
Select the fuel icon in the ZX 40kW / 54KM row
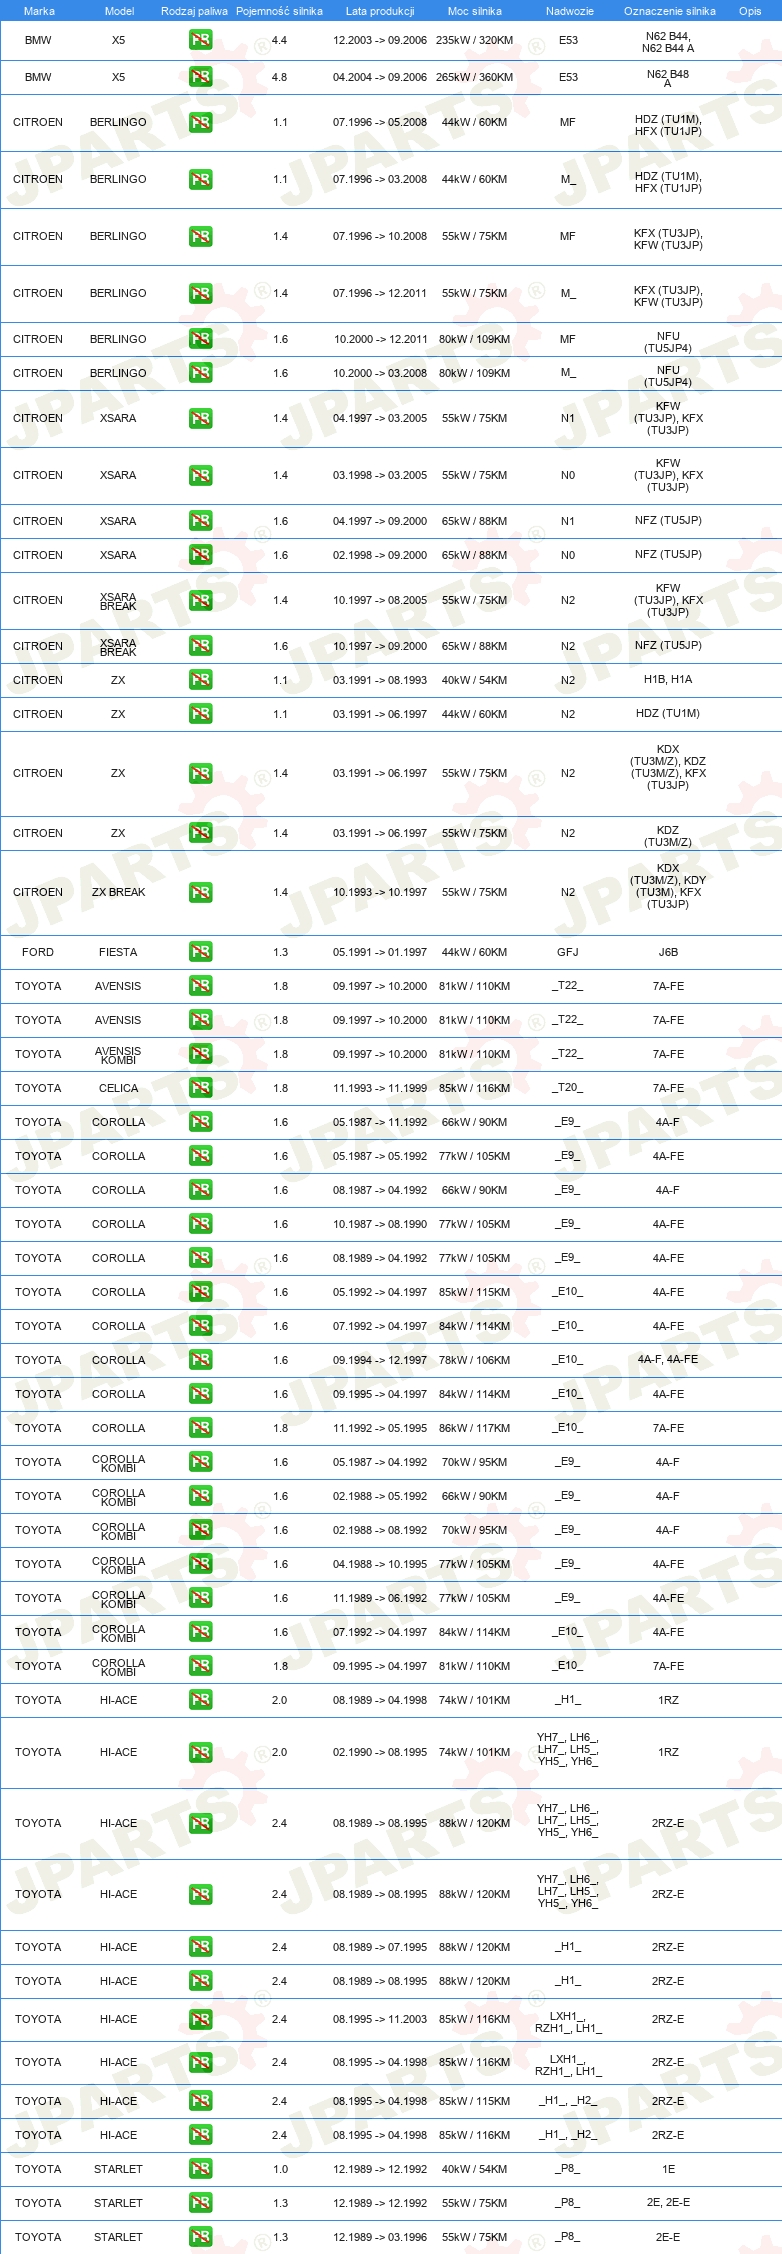click(x=200, y=680)
